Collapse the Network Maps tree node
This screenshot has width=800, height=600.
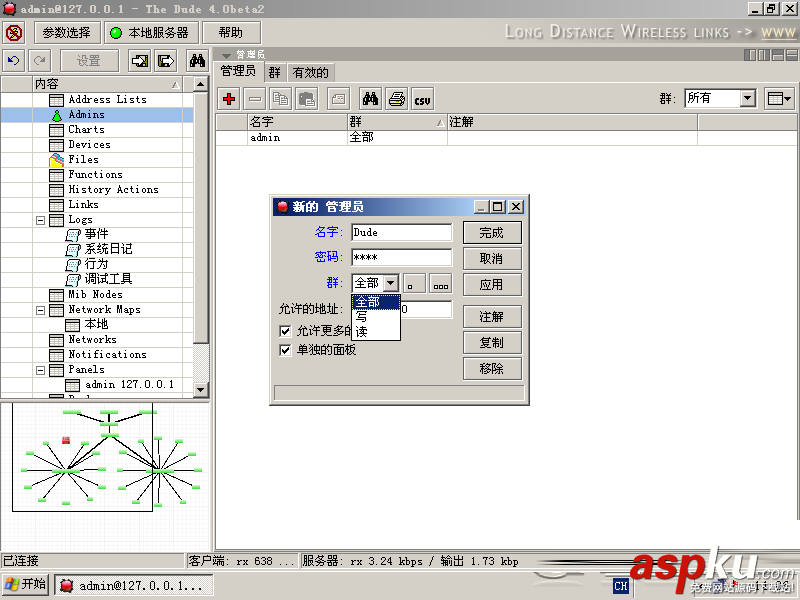point(40,310)
